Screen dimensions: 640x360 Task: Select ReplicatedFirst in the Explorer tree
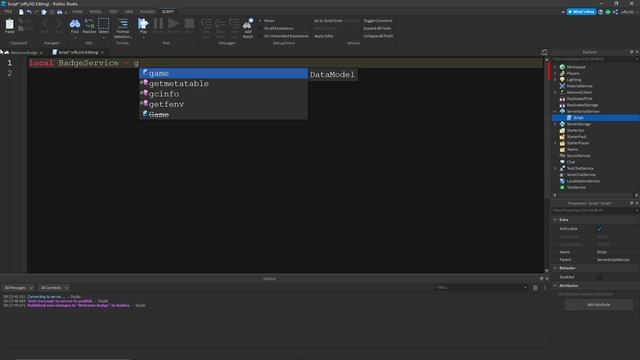[579, 99]
